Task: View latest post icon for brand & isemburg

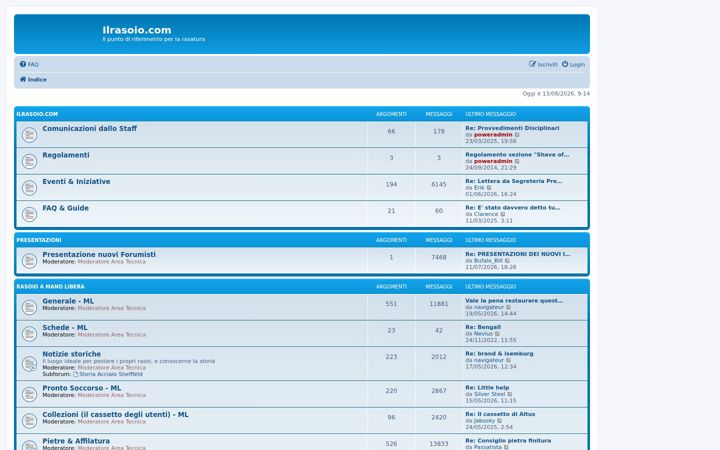Action: click(x=508, y=360)
